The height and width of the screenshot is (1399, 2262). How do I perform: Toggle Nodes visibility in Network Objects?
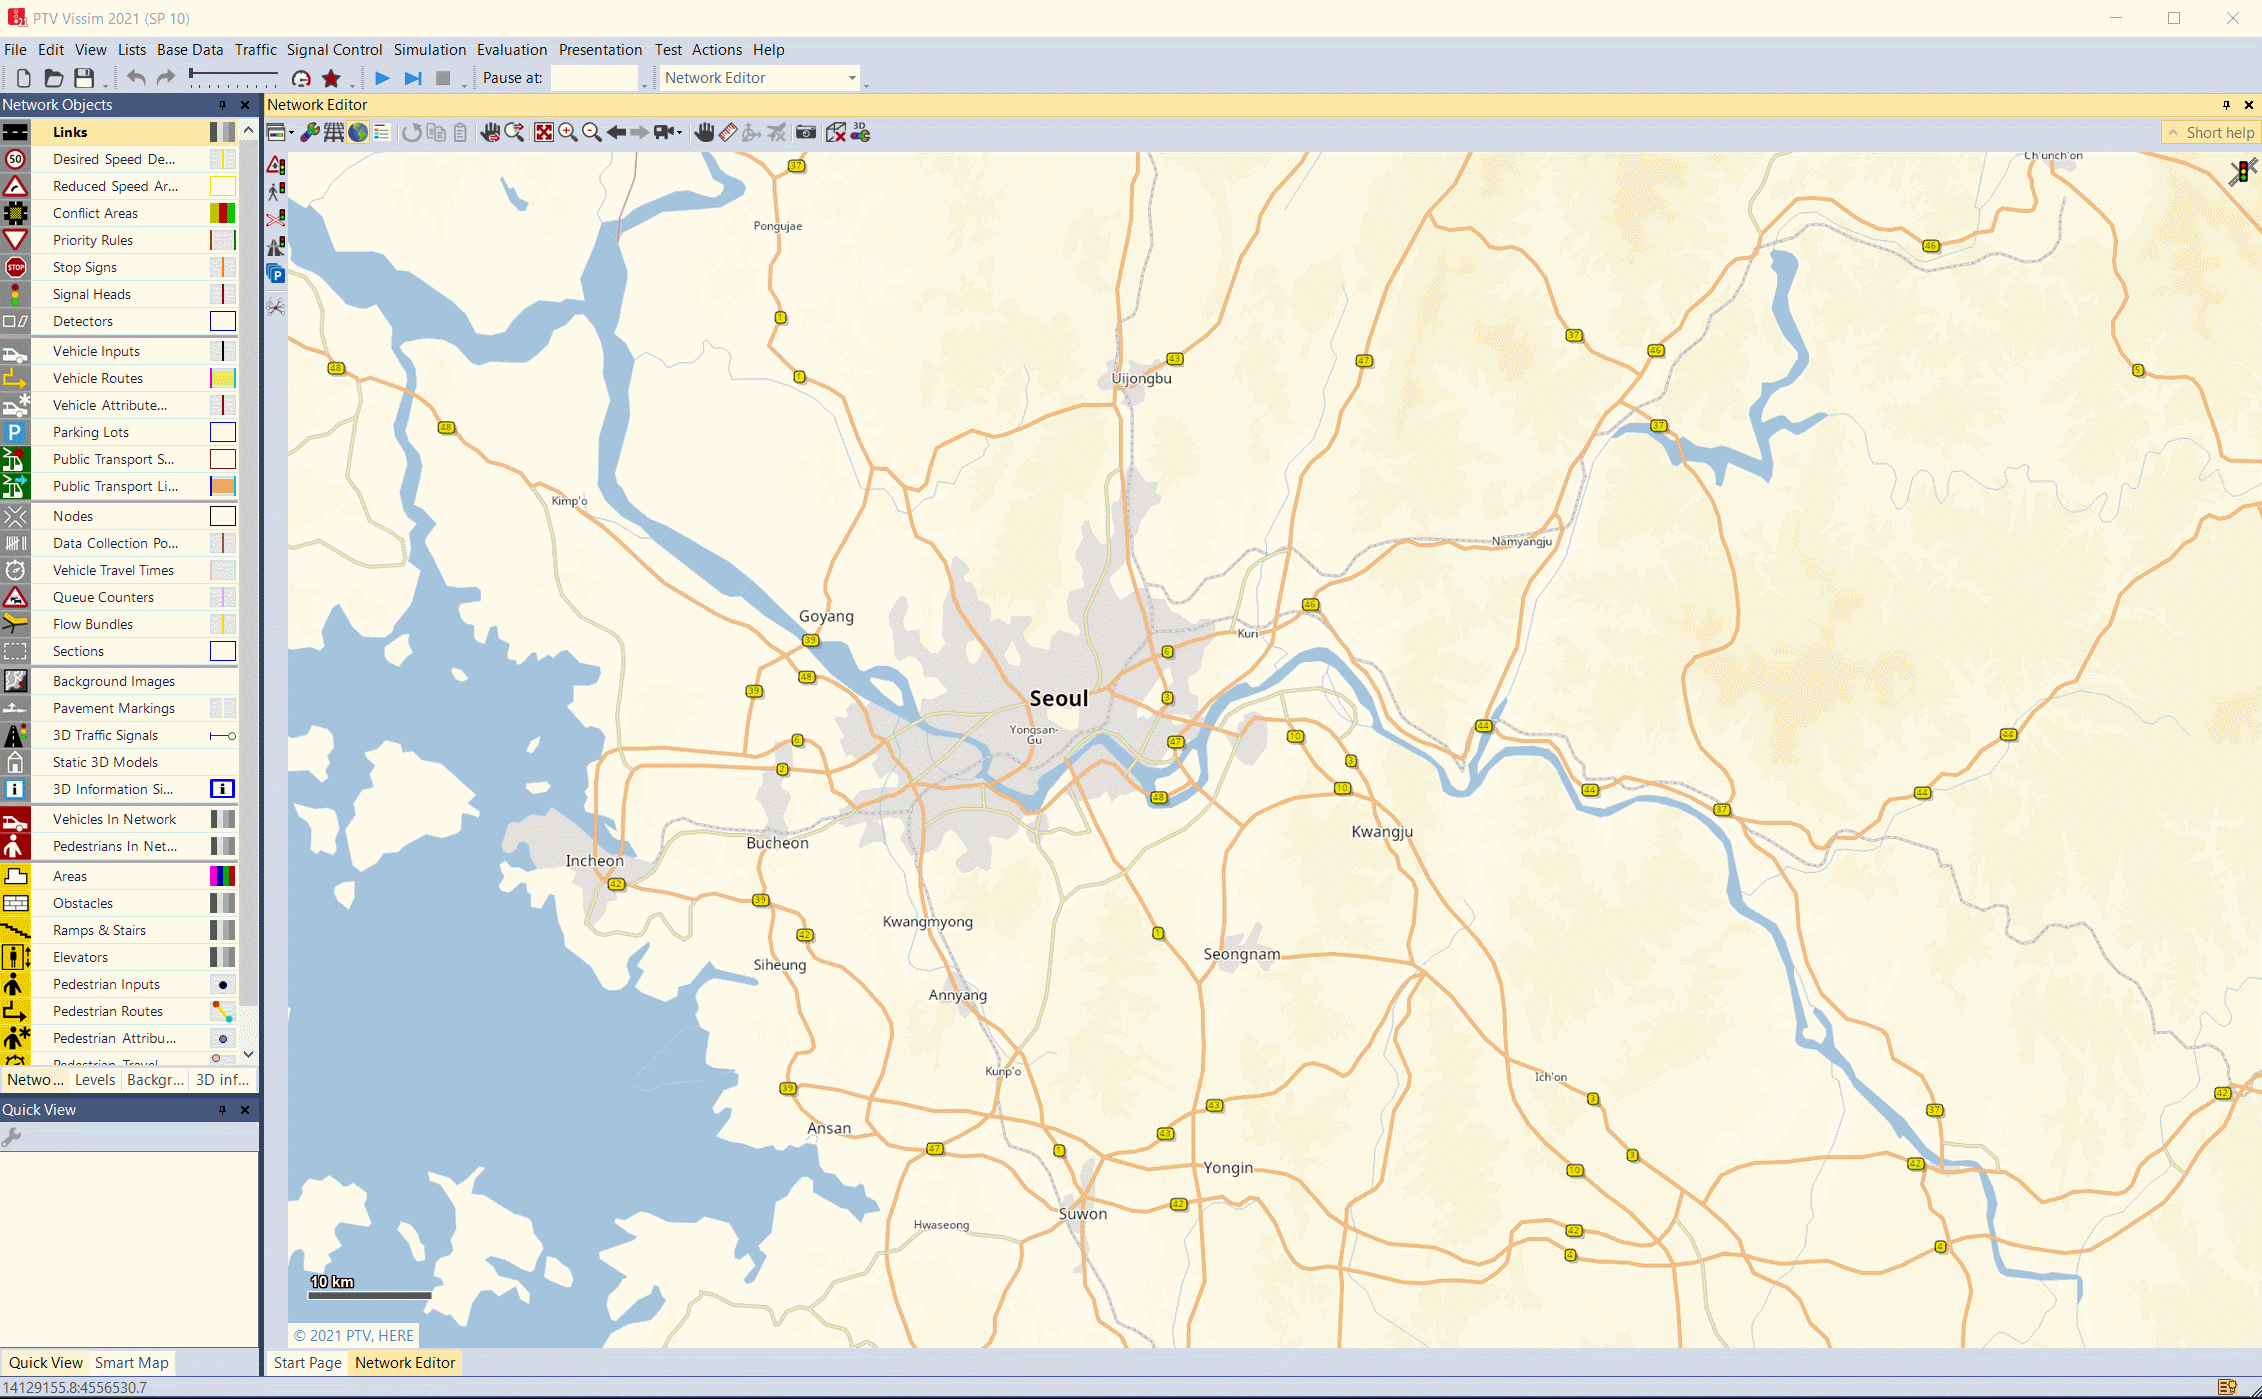(x=15, y=516)
